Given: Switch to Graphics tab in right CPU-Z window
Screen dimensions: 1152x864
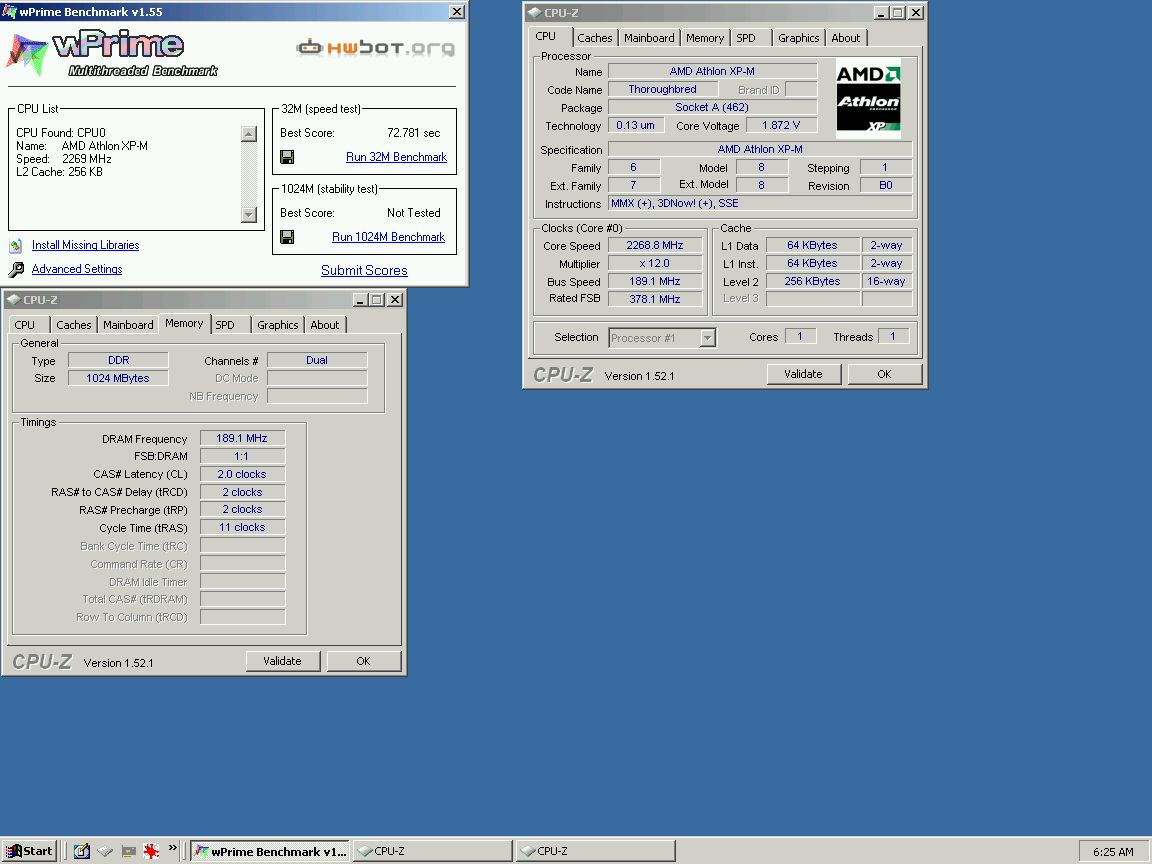Looking at the screenshot, I should (x=799, y=37).
